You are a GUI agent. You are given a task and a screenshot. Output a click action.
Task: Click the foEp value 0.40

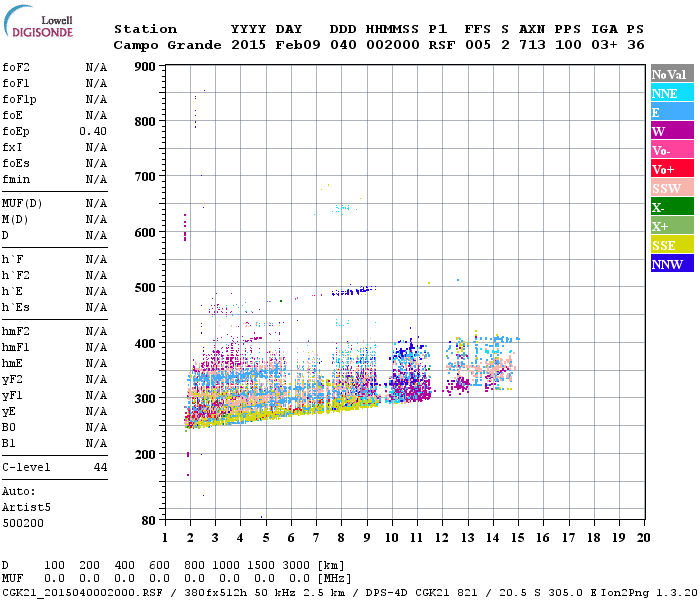pyautogui.click(x=93, y=131)
